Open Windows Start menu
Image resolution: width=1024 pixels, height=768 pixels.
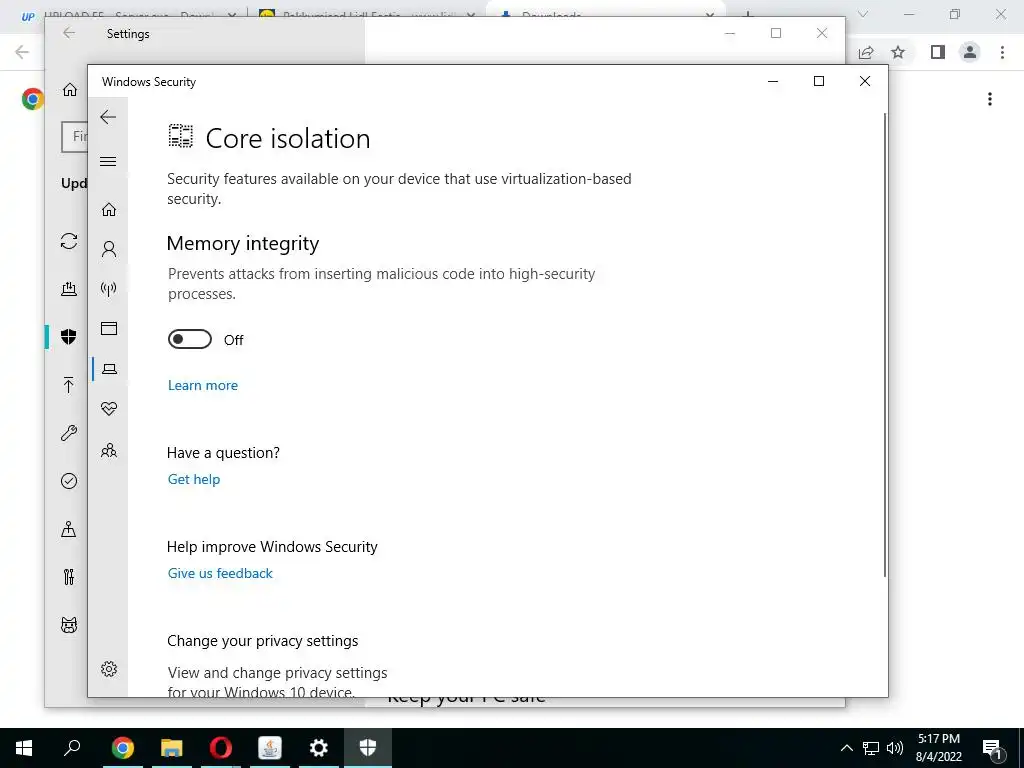click(x=24, y=748)
